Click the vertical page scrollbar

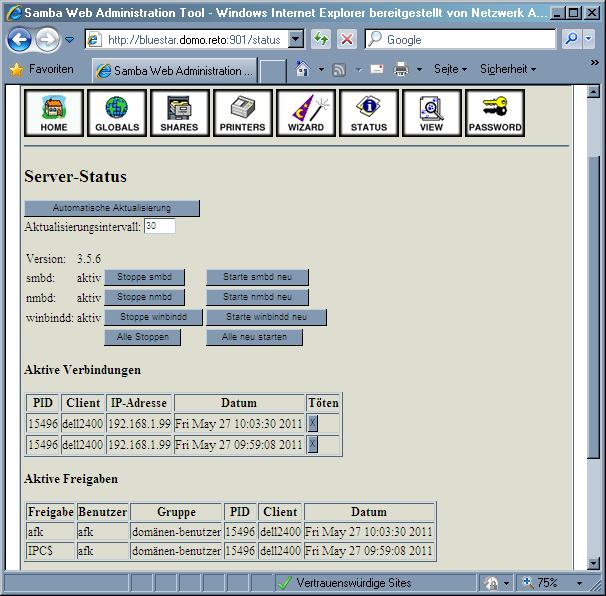tap(594, 300)
